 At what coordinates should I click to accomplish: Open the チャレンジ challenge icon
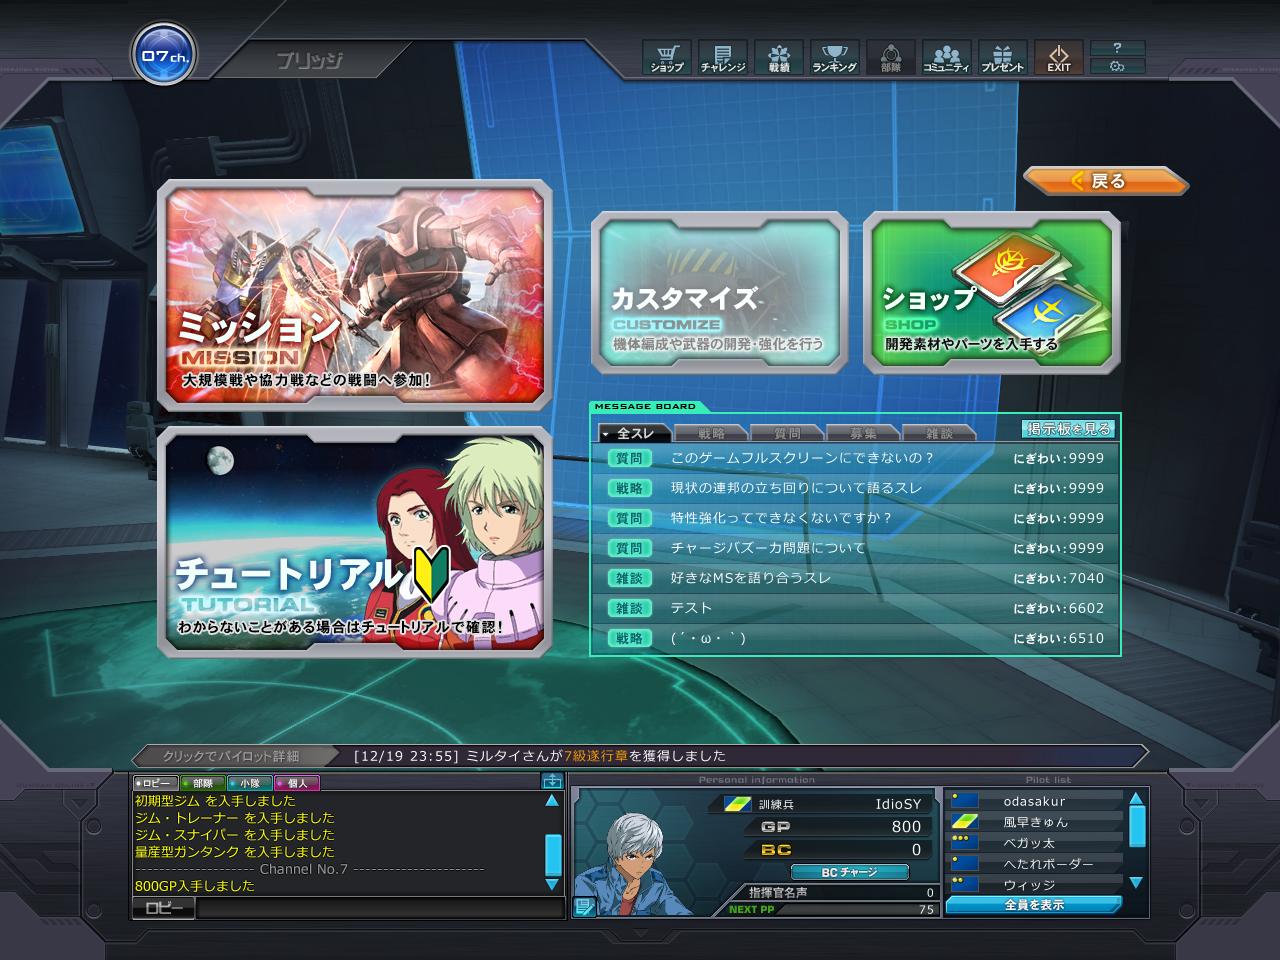[x=722, y=57]
